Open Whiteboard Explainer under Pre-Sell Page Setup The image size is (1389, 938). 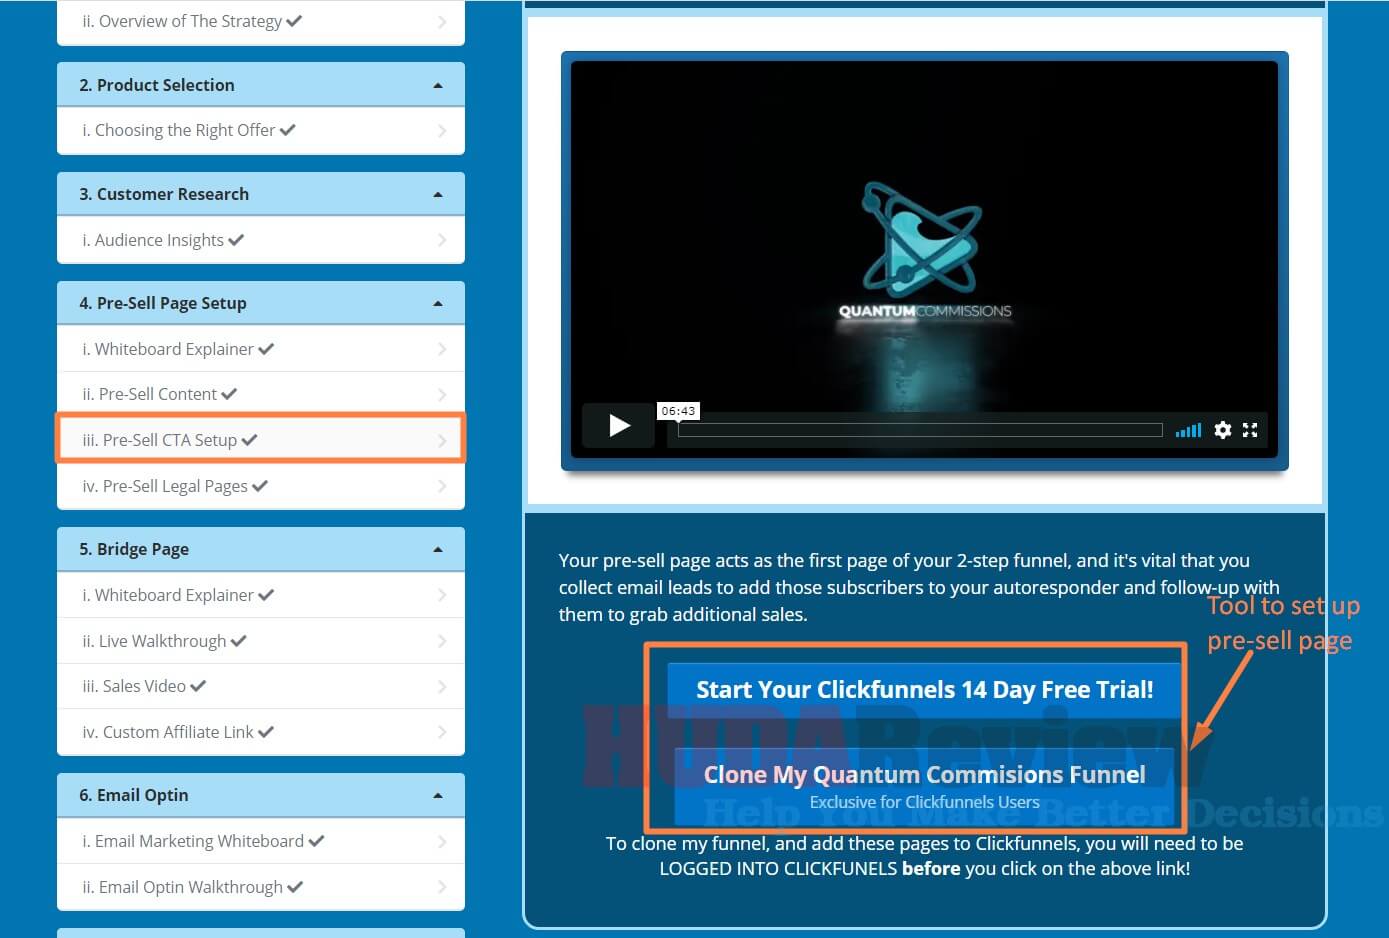tap(261, 349)
